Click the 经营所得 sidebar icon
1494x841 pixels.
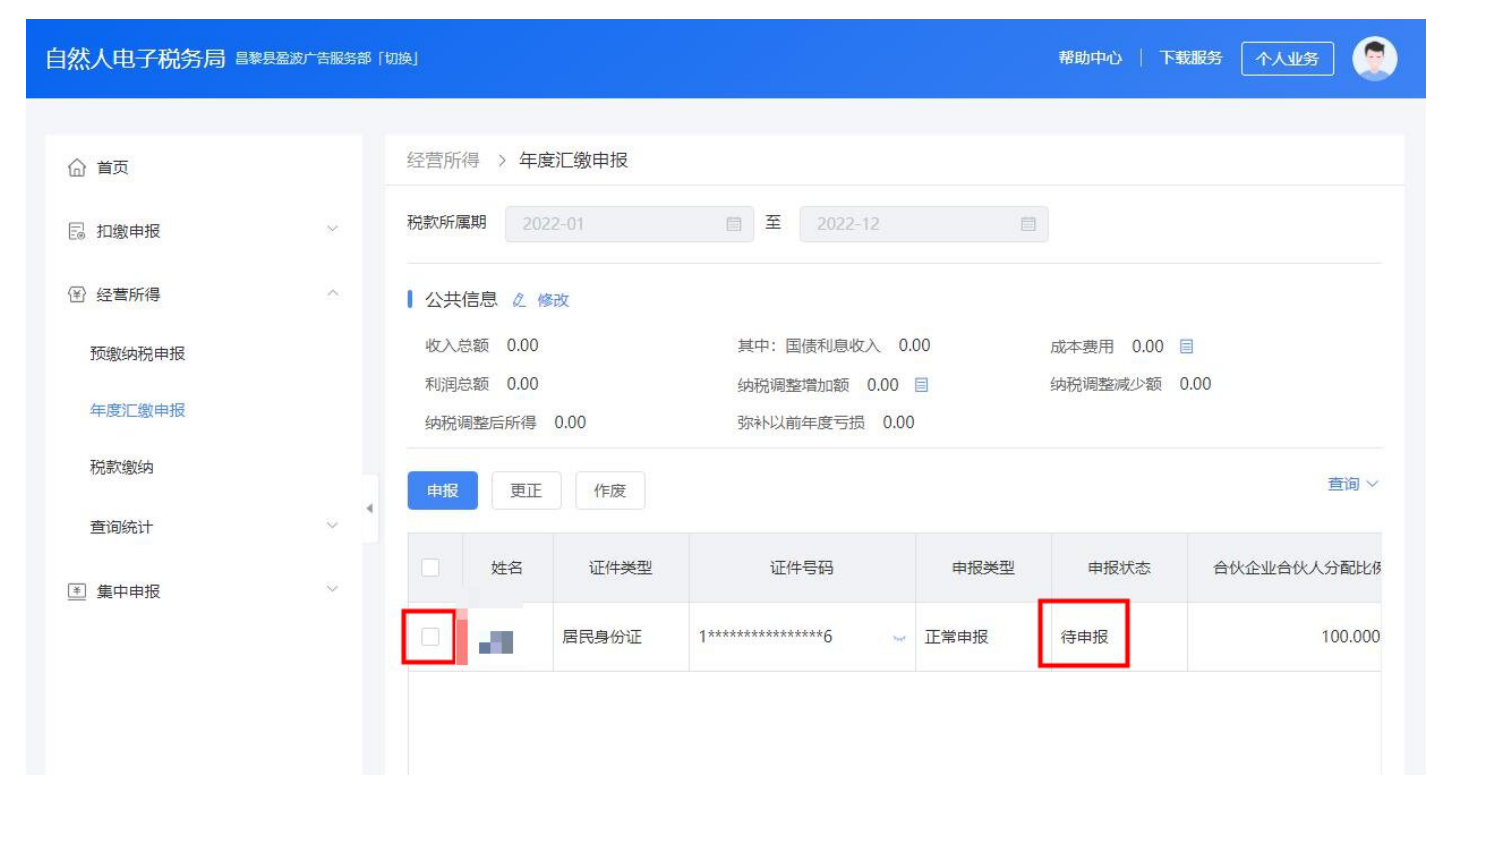coord(77,294)
